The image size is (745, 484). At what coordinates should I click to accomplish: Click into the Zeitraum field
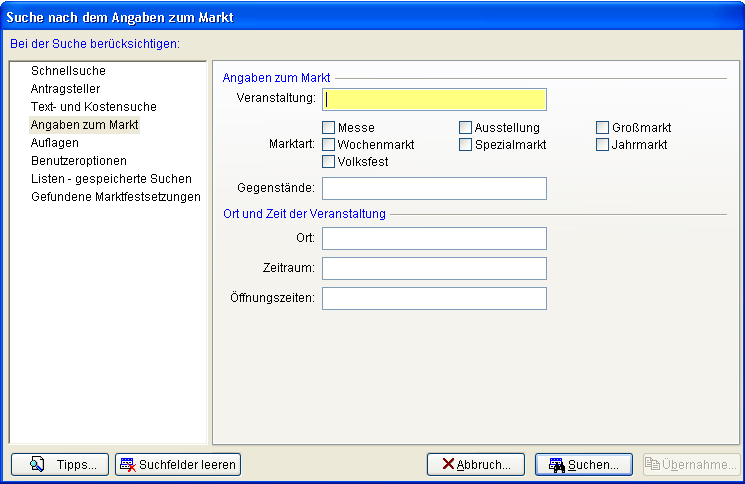pyautogui.click(x=434, y=268)
